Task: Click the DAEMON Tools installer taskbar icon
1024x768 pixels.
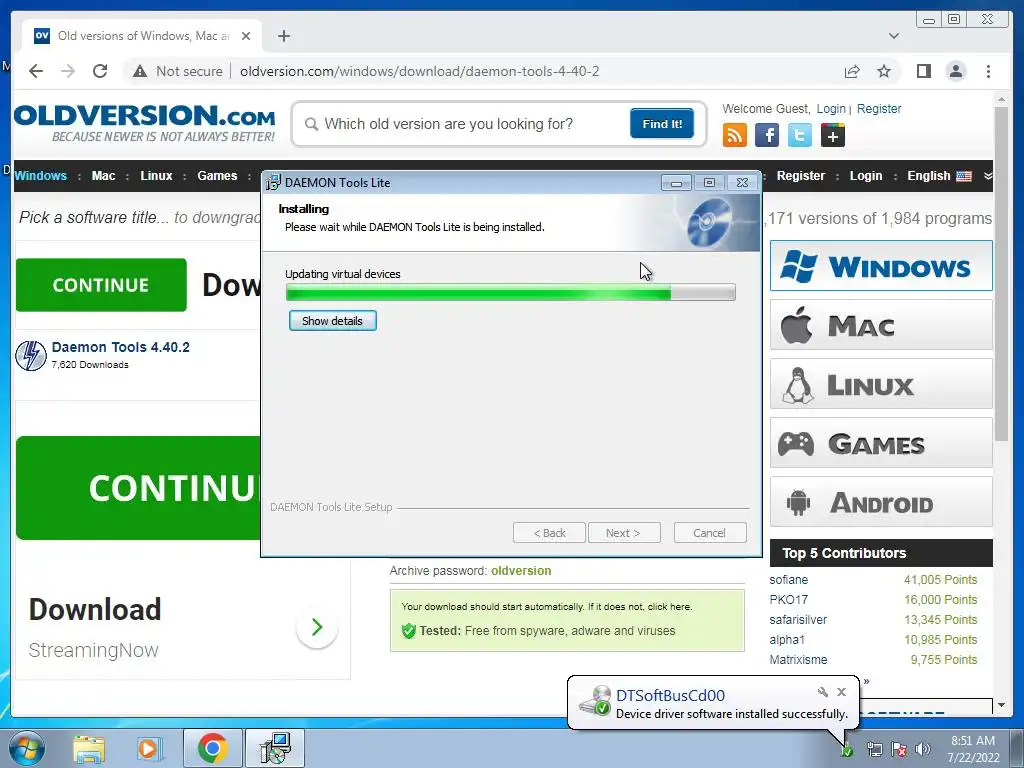Action: click(x=275, y=748)
